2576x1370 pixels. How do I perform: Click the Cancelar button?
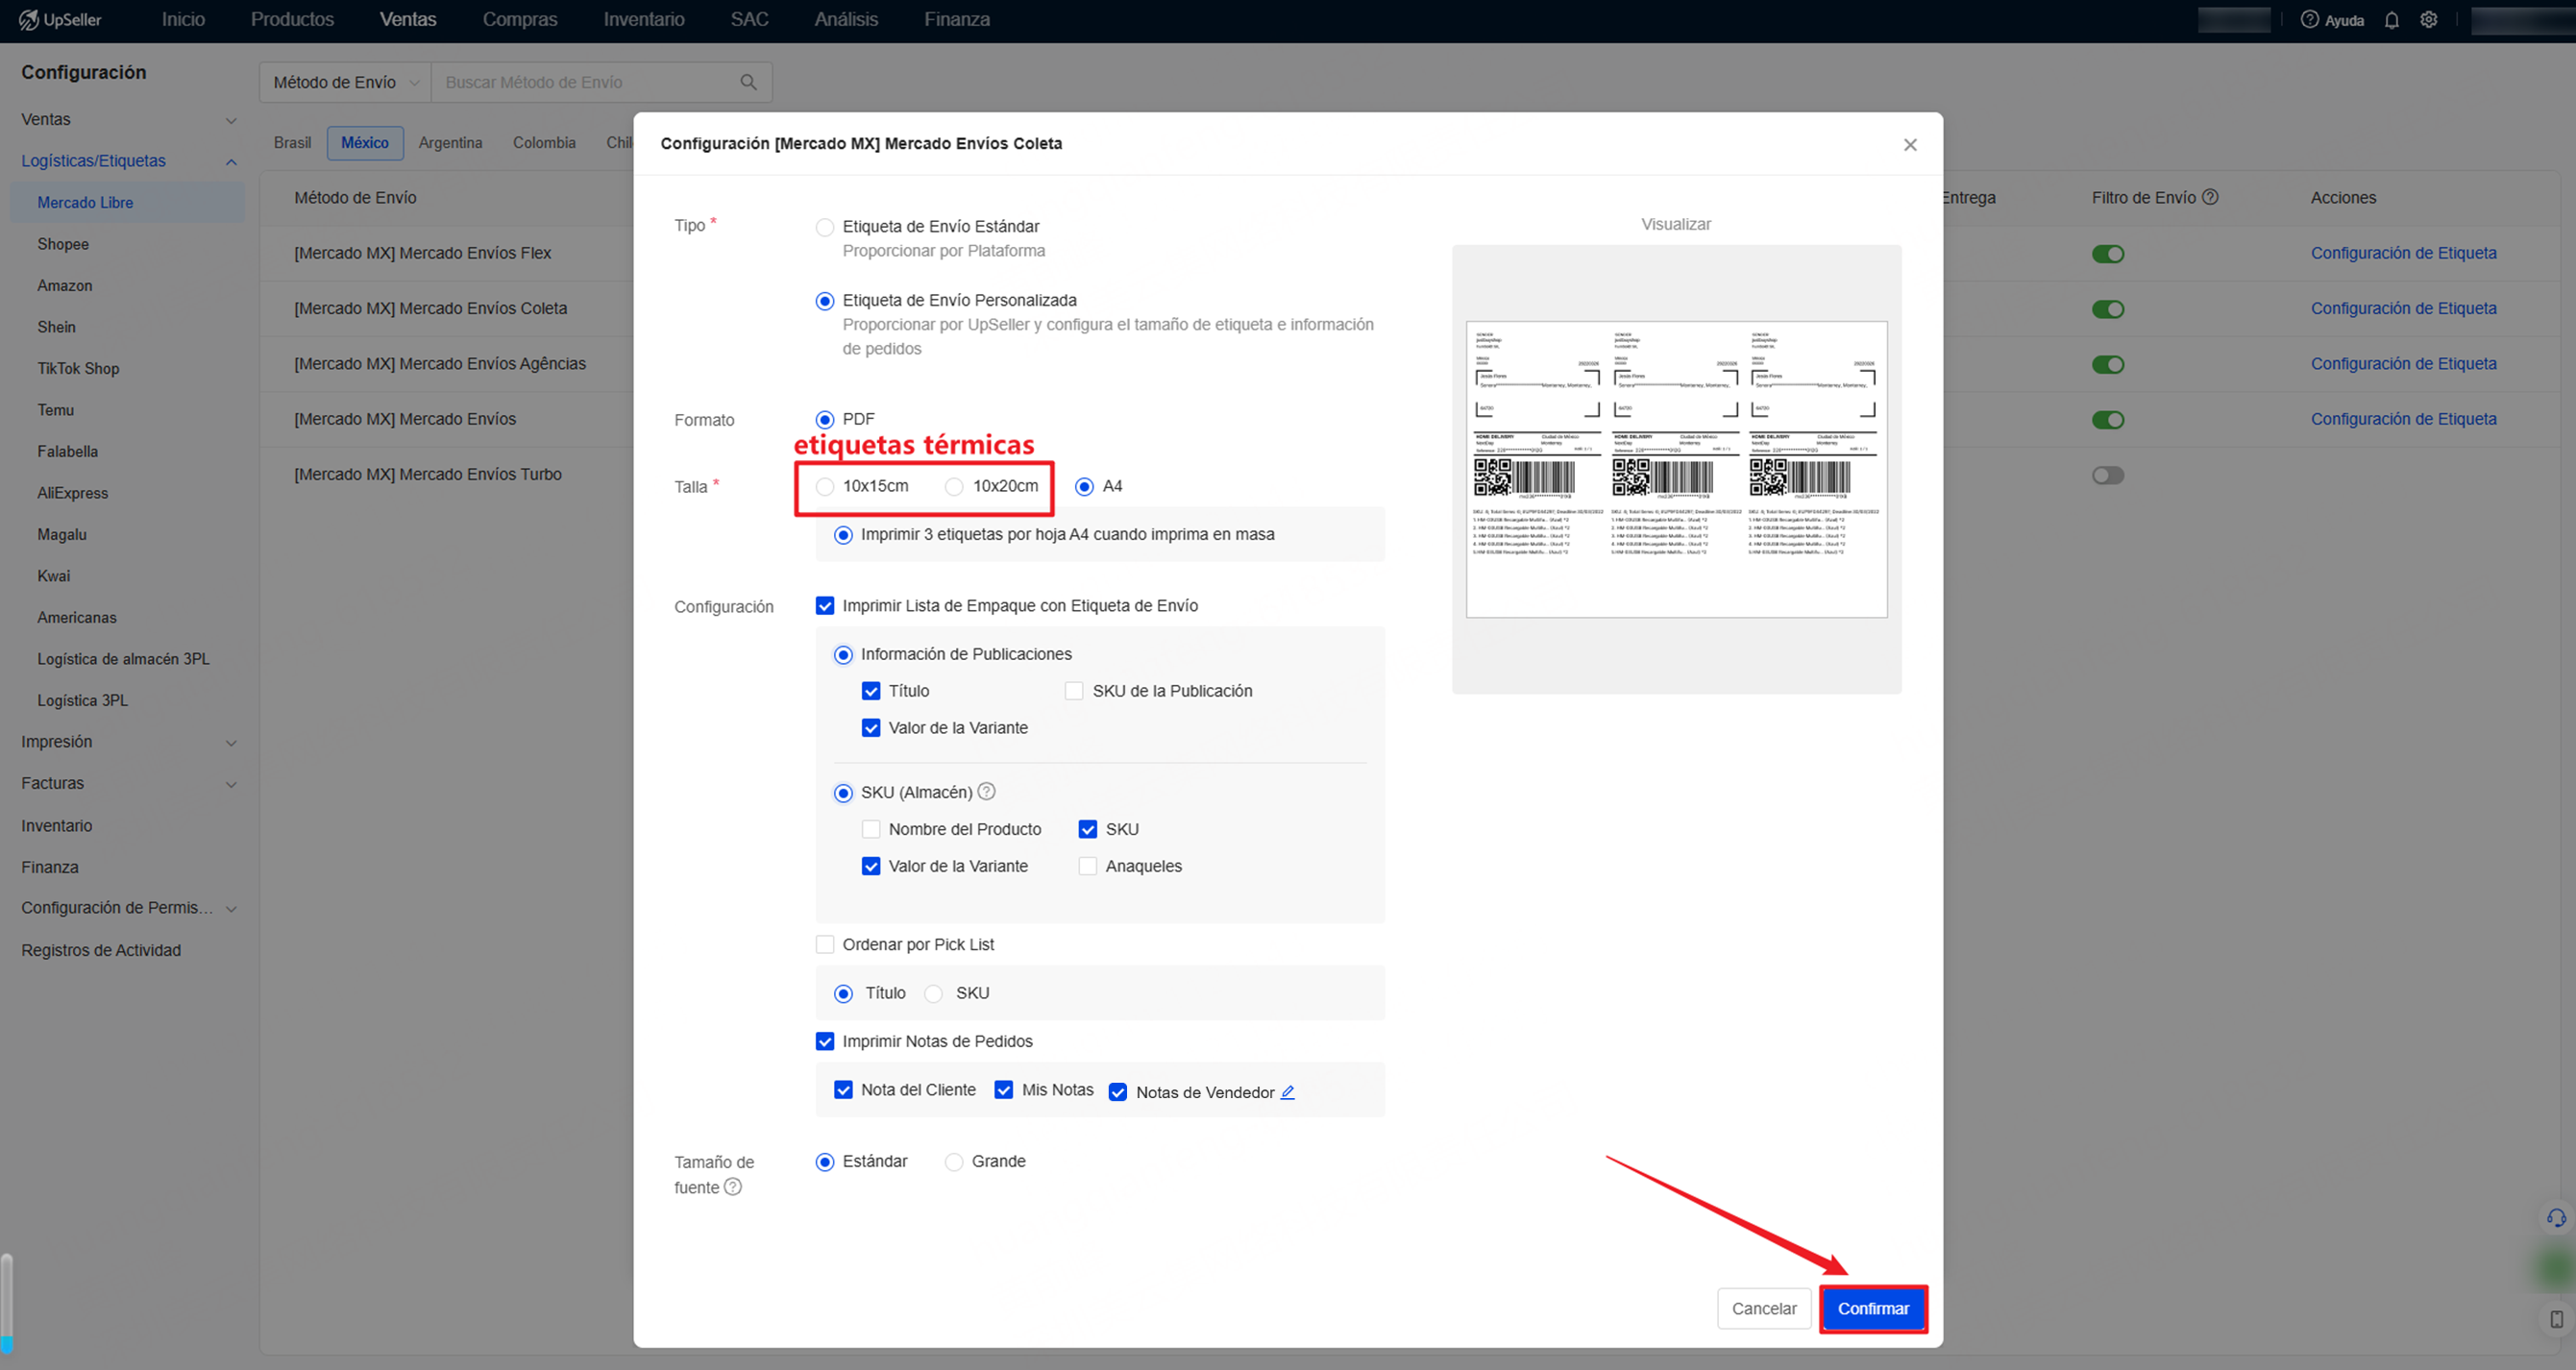coord(1764,1308)
